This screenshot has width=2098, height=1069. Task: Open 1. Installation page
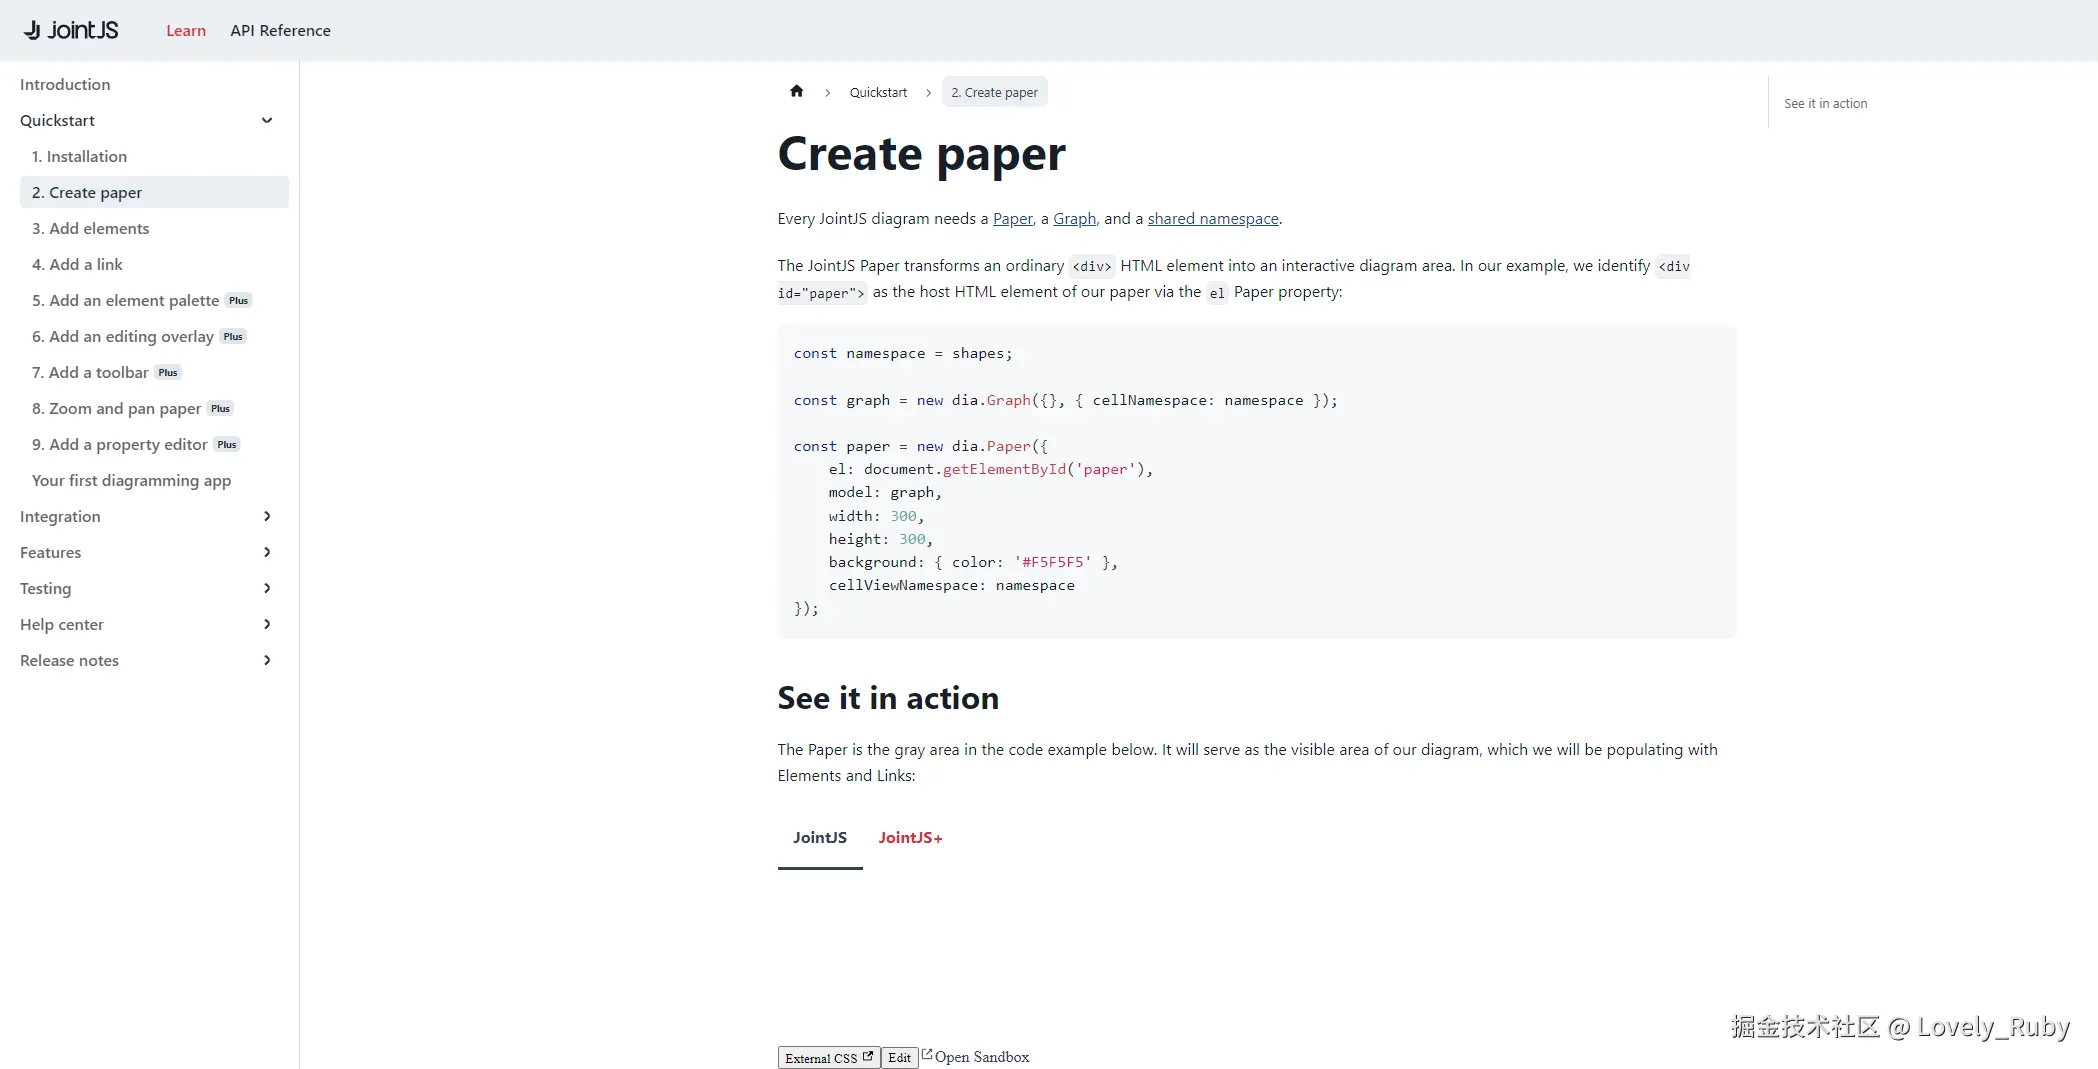click(x=80, y=156)
